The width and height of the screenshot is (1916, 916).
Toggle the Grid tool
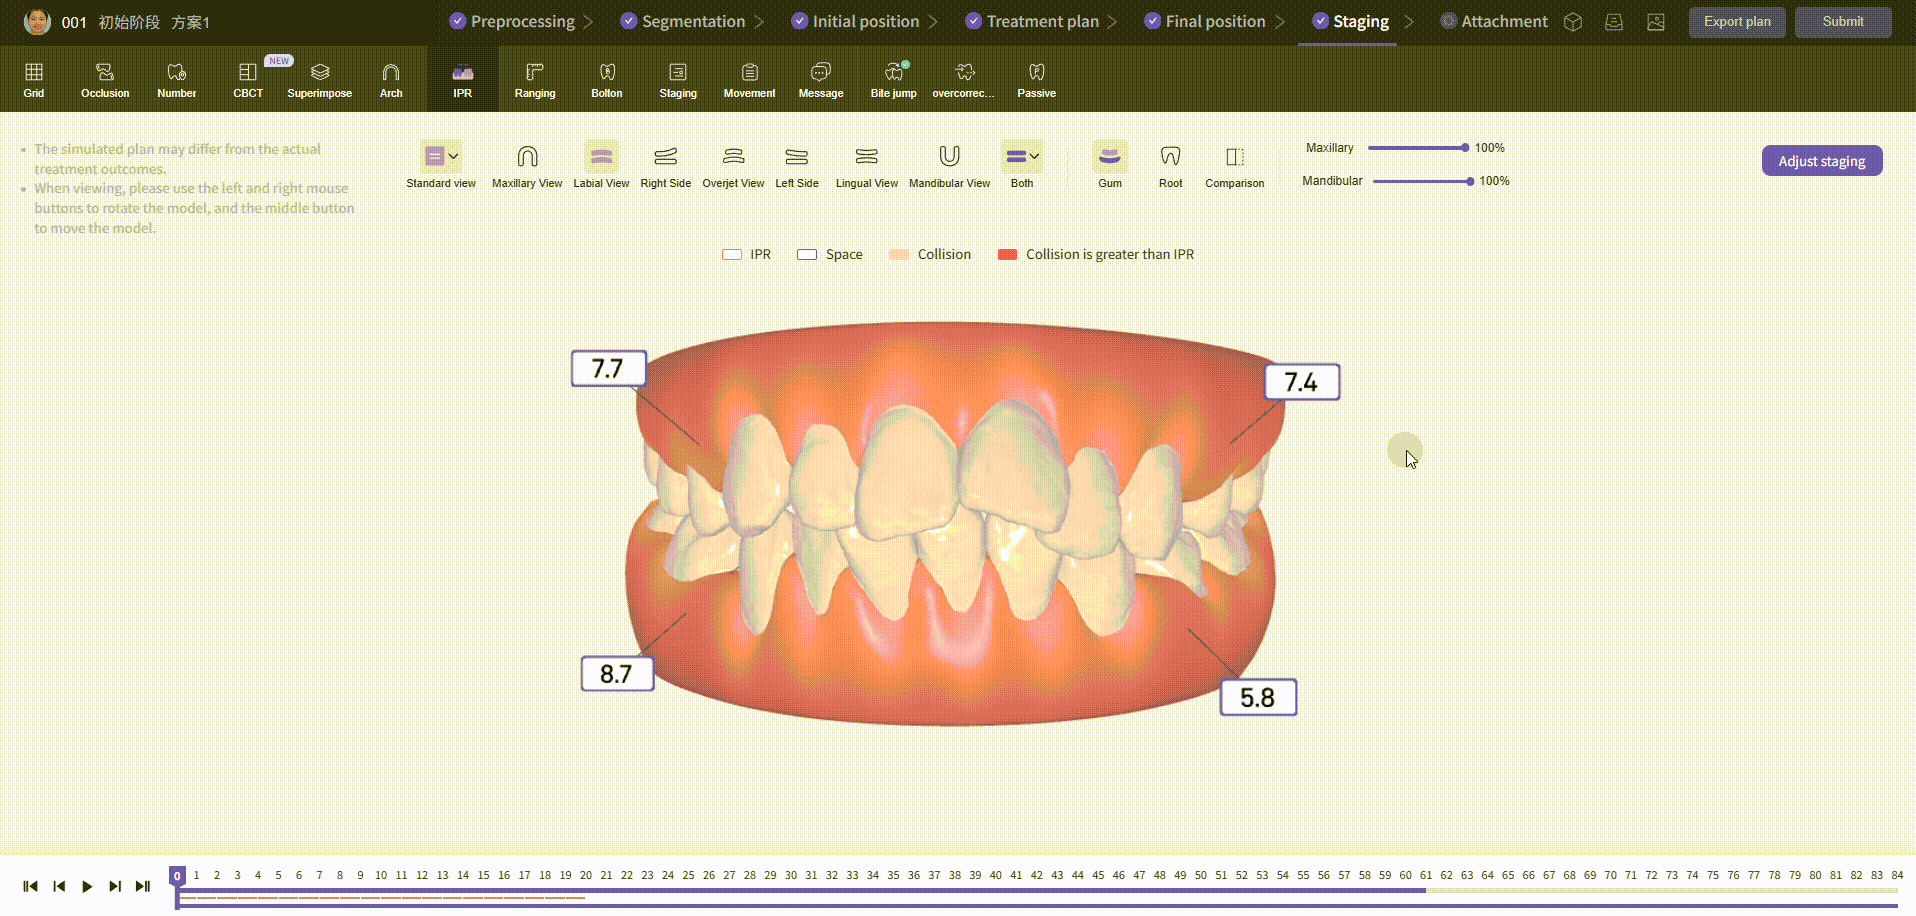(34, 80)
